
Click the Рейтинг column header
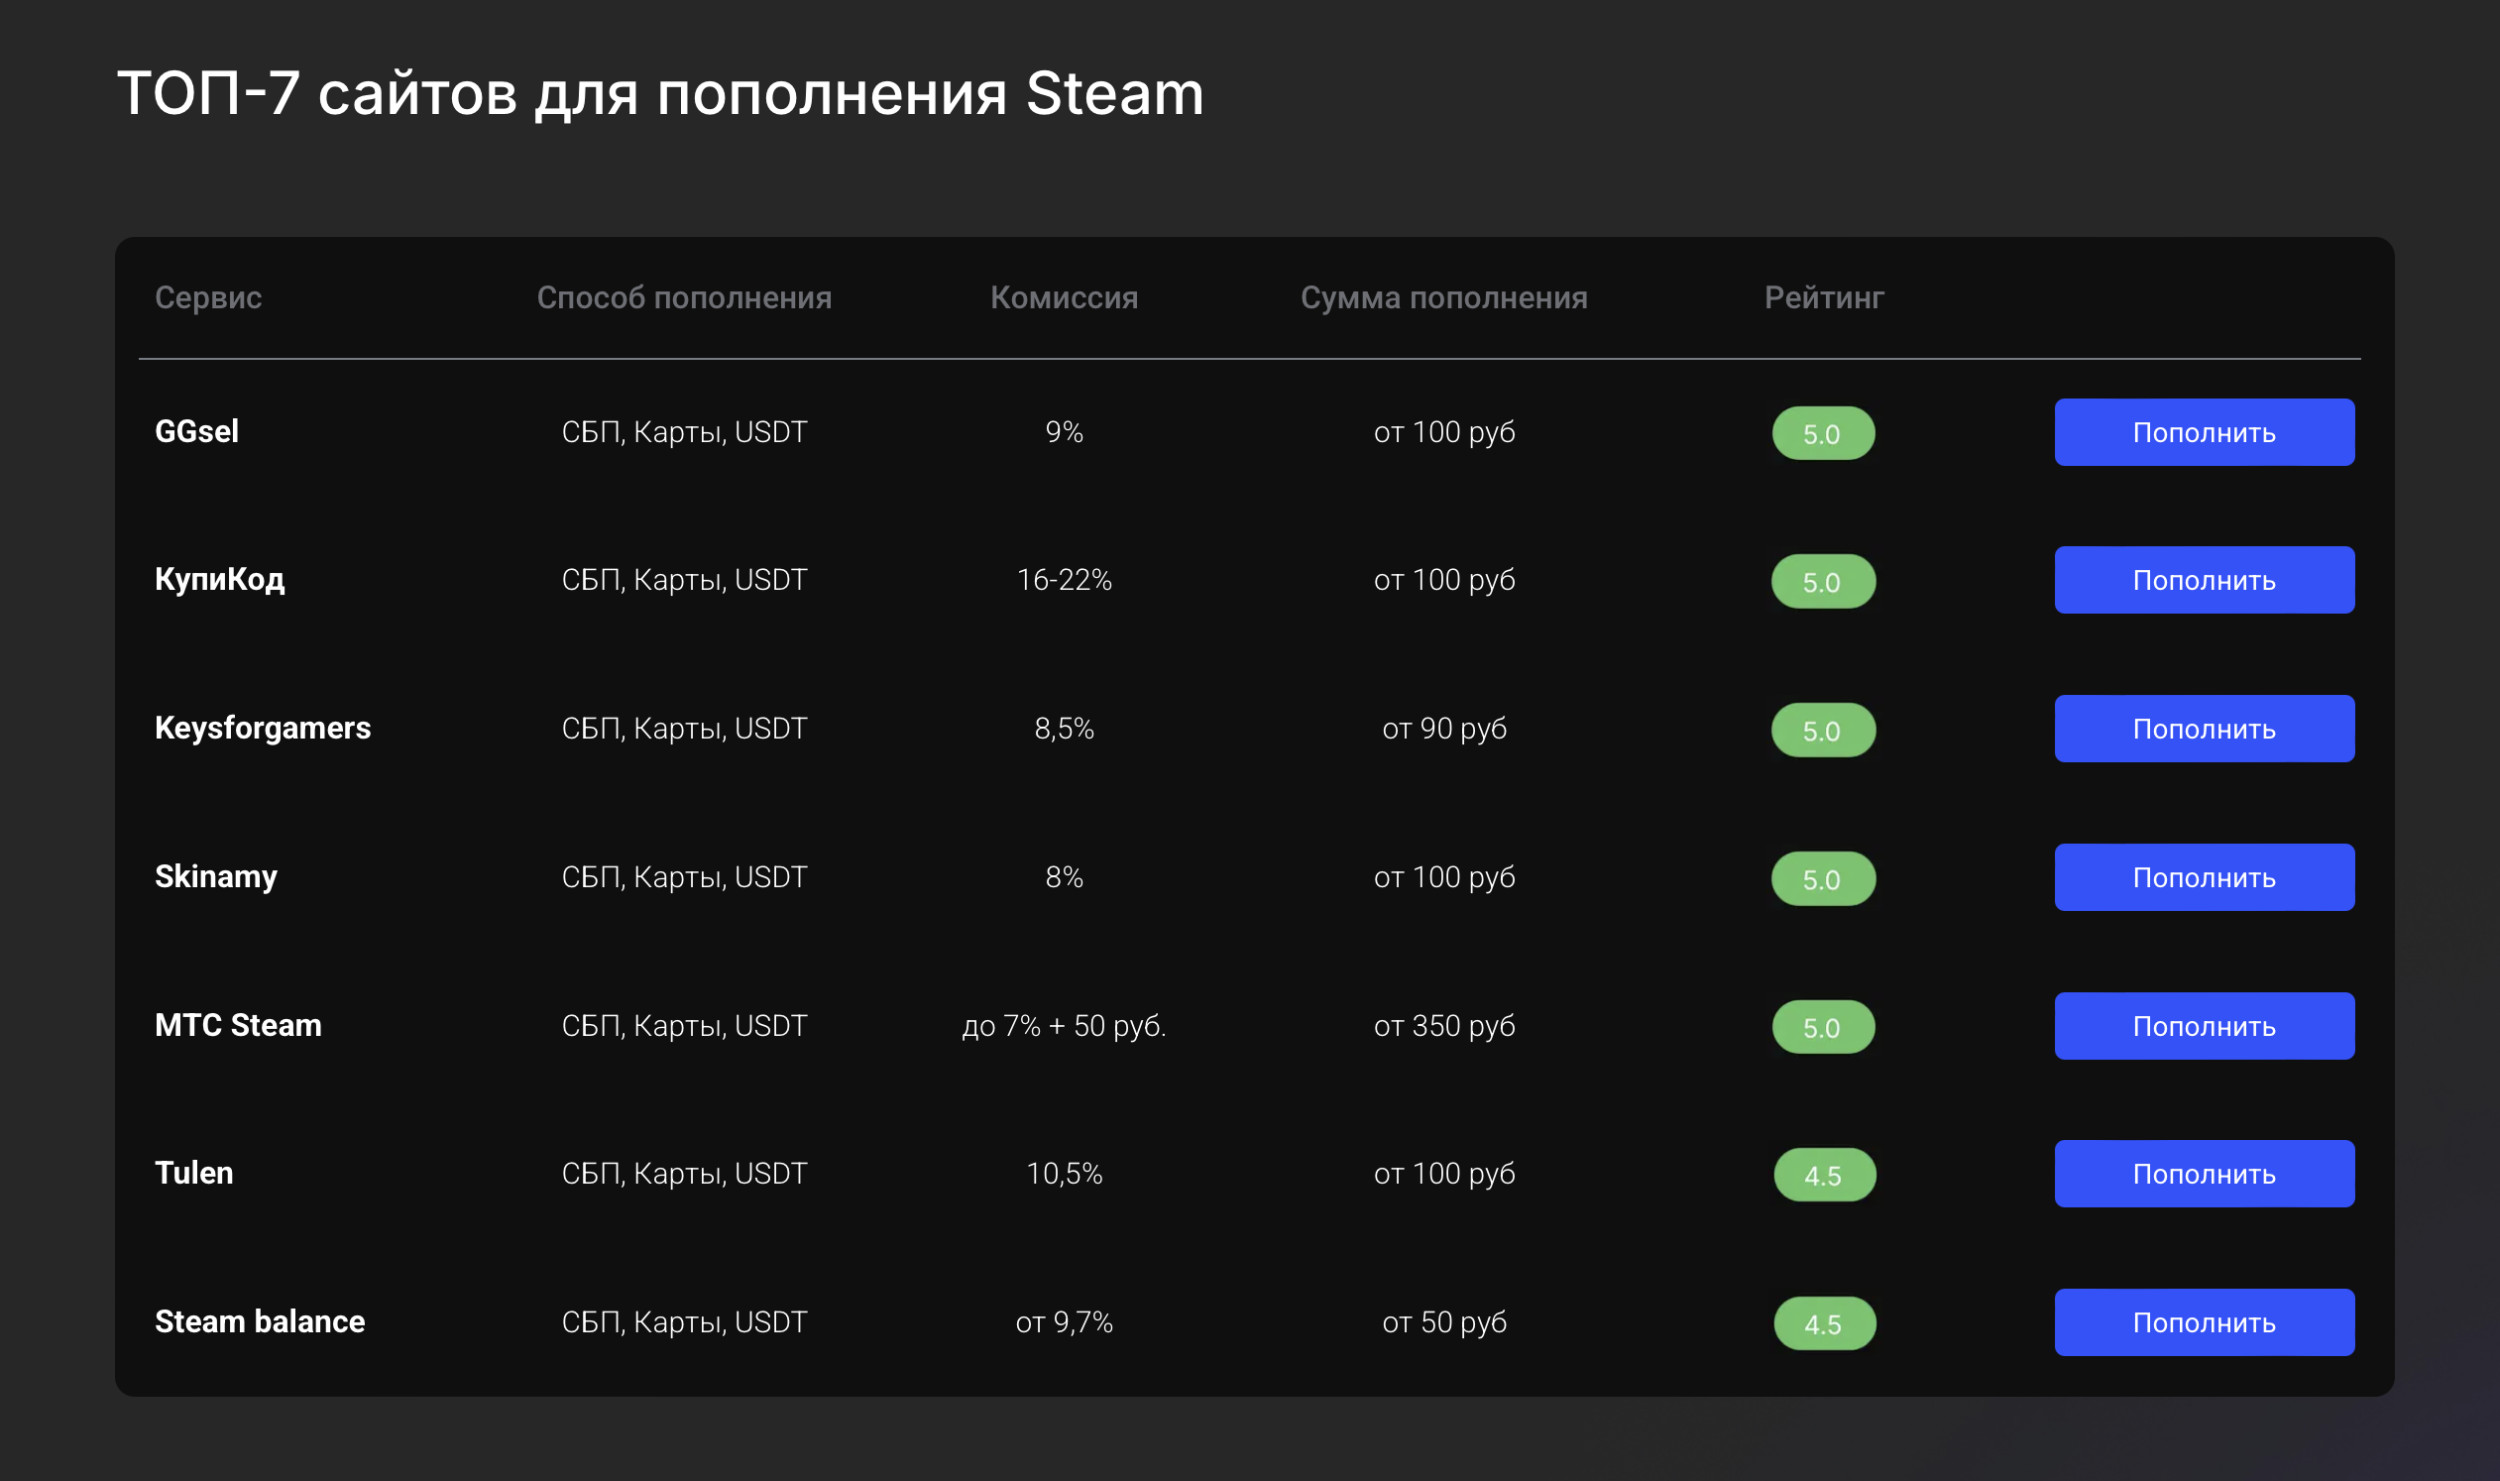pyautogui.click(x=1823, y=297)
